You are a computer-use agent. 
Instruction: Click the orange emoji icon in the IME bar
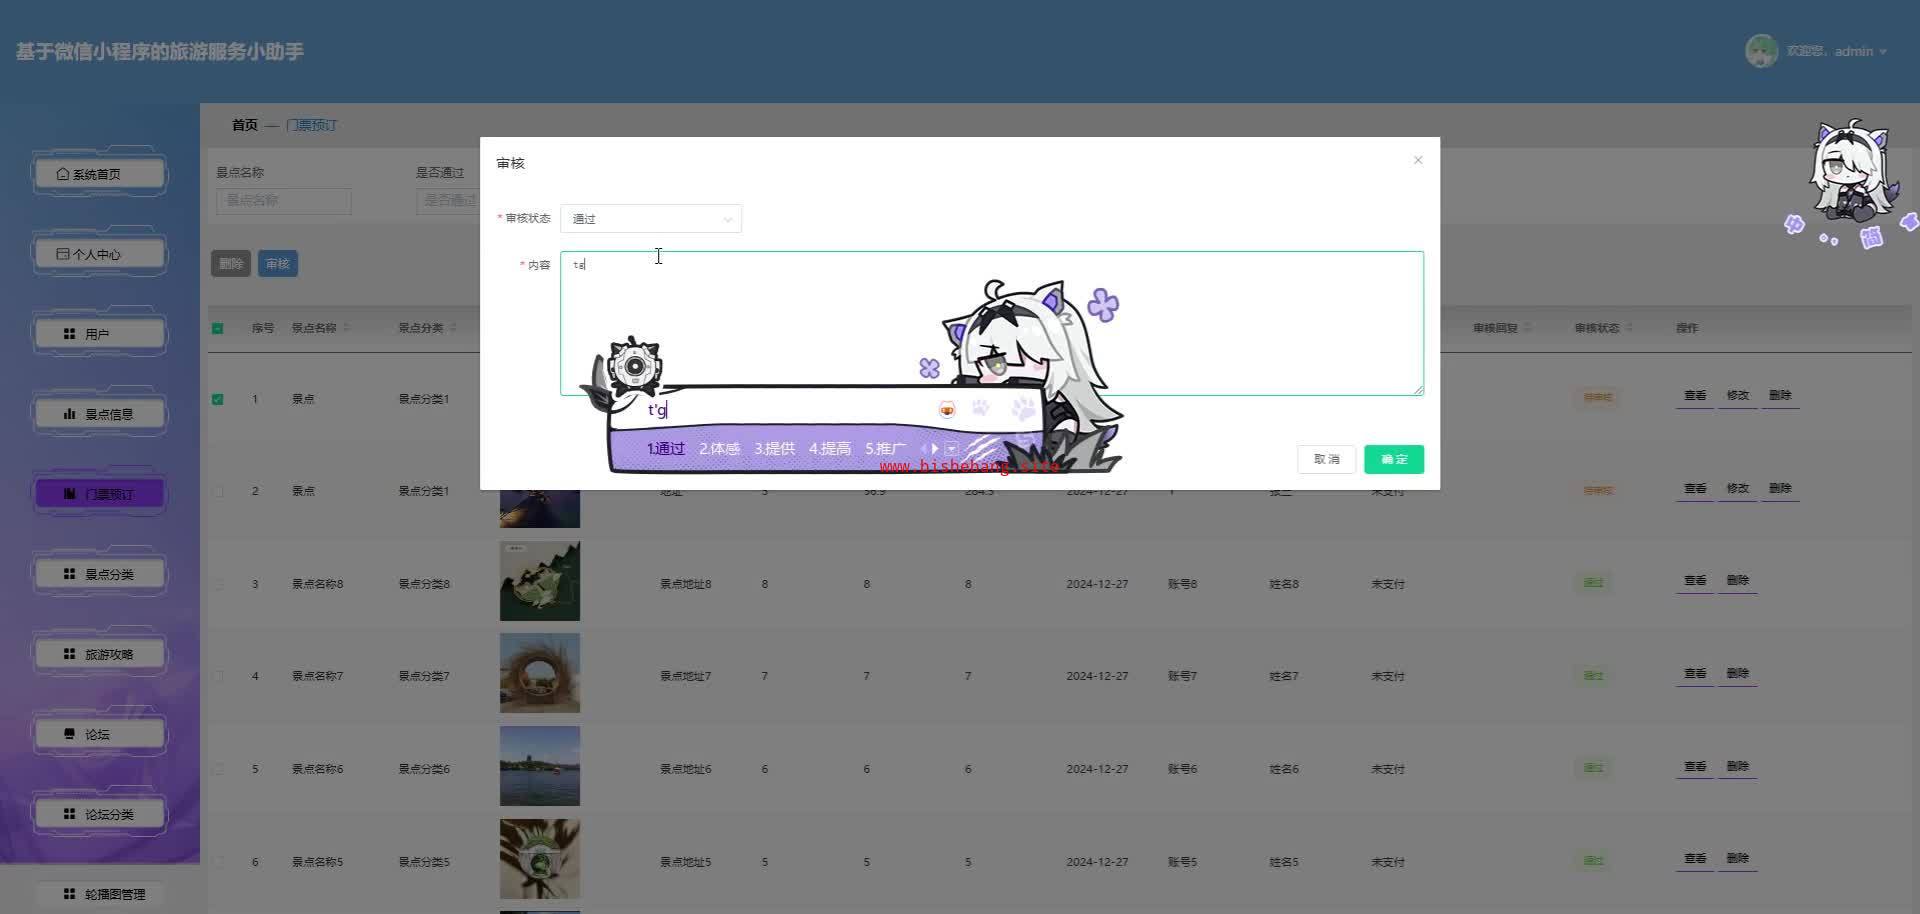(947, 409)
